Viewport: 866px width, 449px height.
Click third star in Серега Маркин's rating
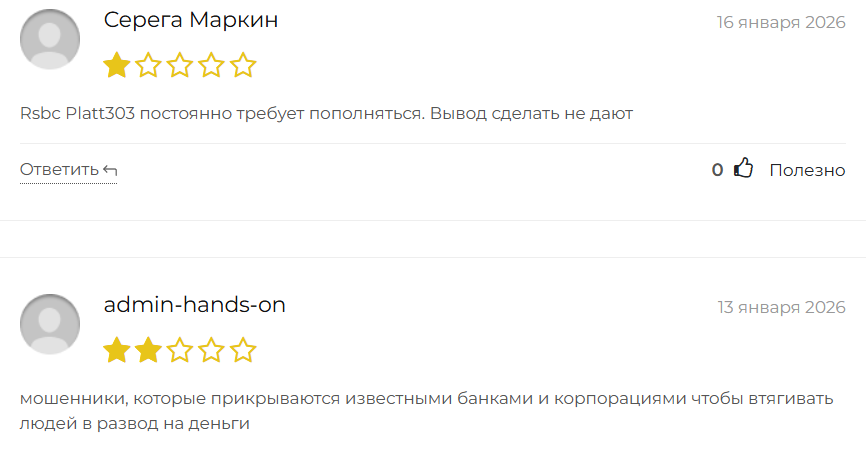(x=180, y=66)
